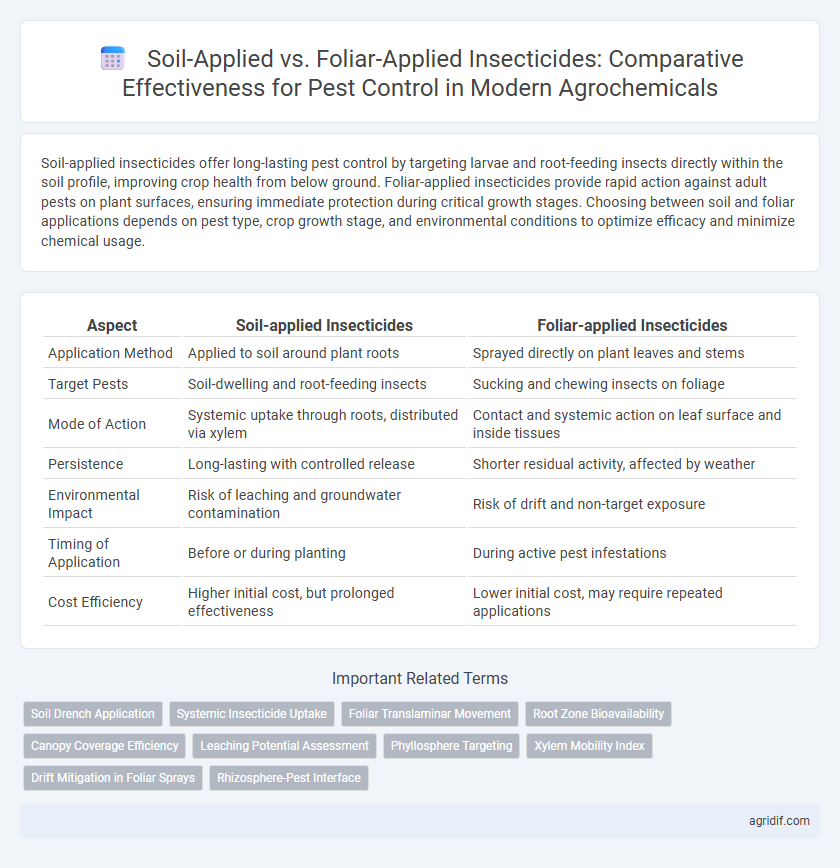Select the Application Method row label
Screen dimensions: 840x868
coord(110,353)
